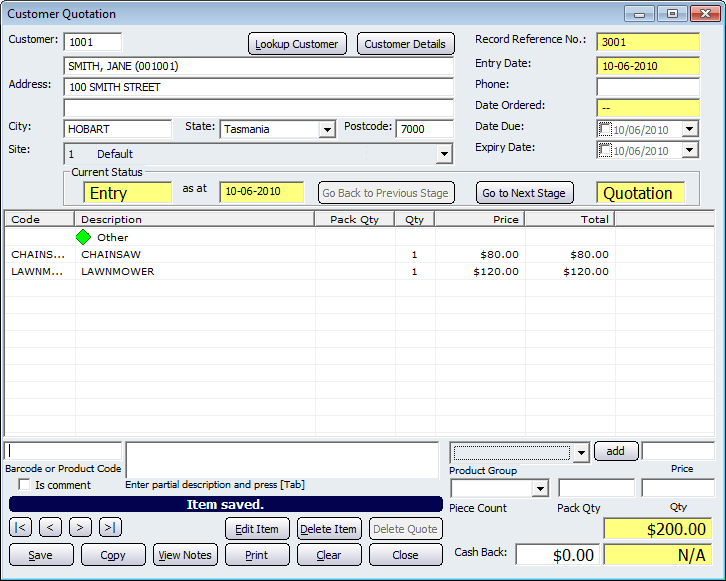Click the Pack Qty input field
This screenshot has width=726, height=581.
pyautogui.click(x=596, y=488)
